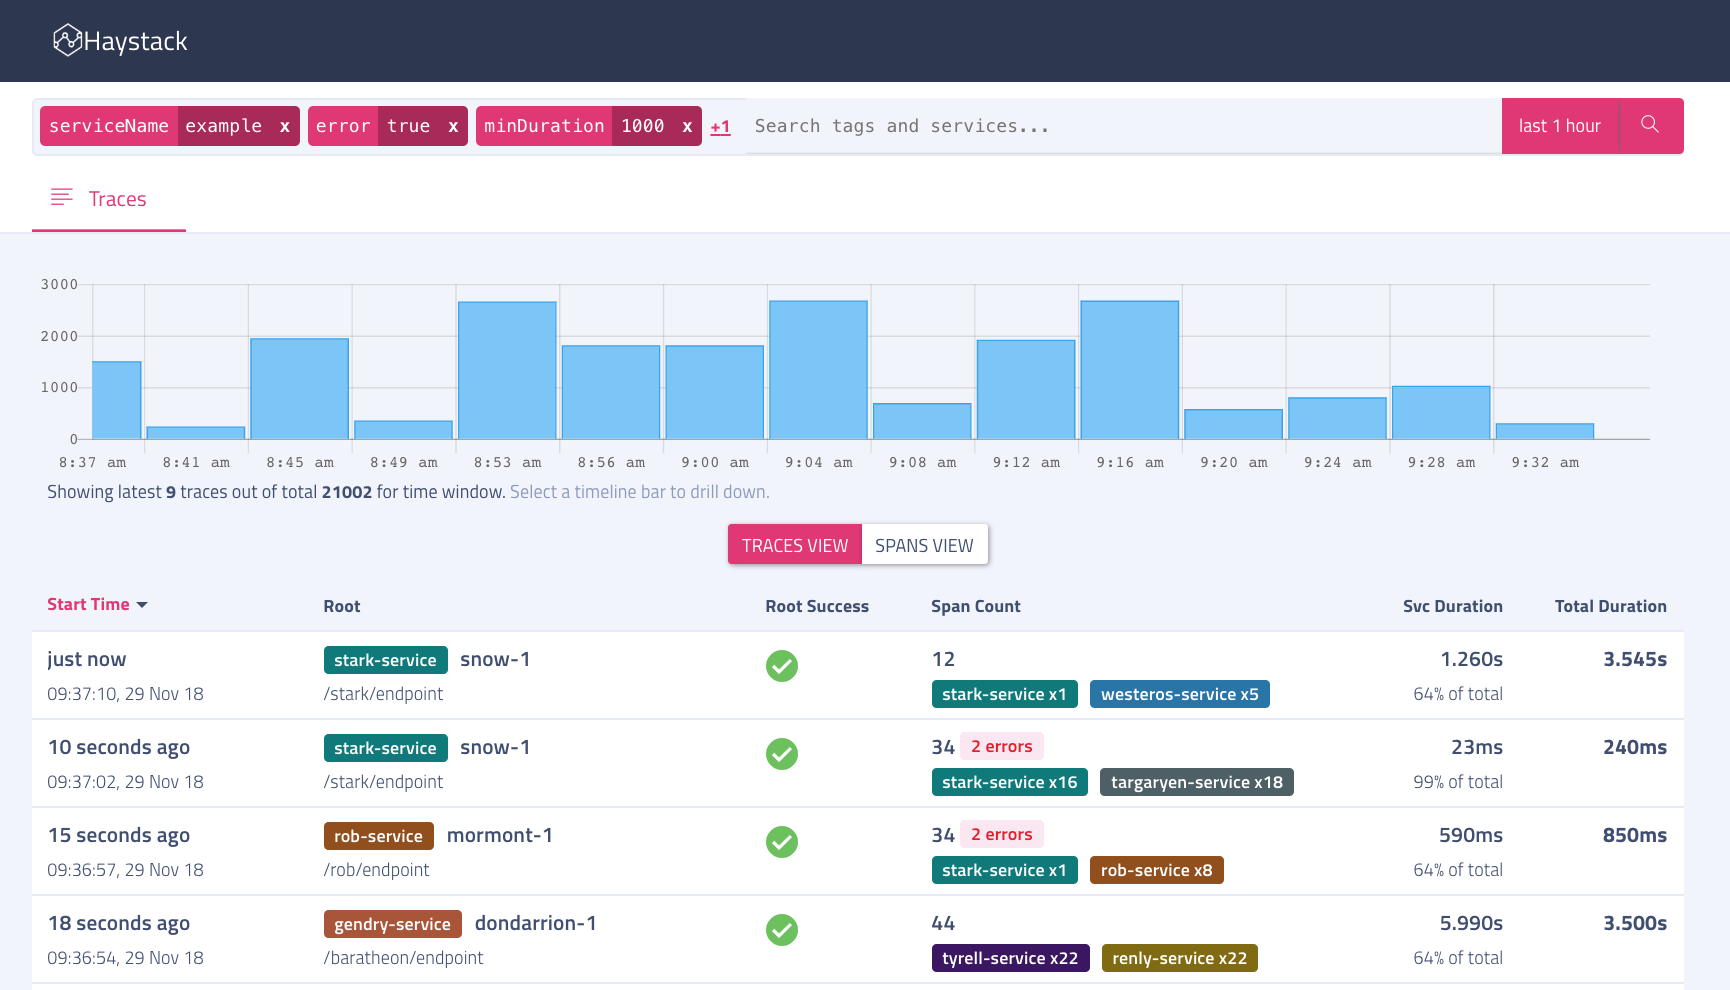Select the 9:20 am histogram bar
1730x990 pixels.
pyautogui.click(x=1233, y=424)
